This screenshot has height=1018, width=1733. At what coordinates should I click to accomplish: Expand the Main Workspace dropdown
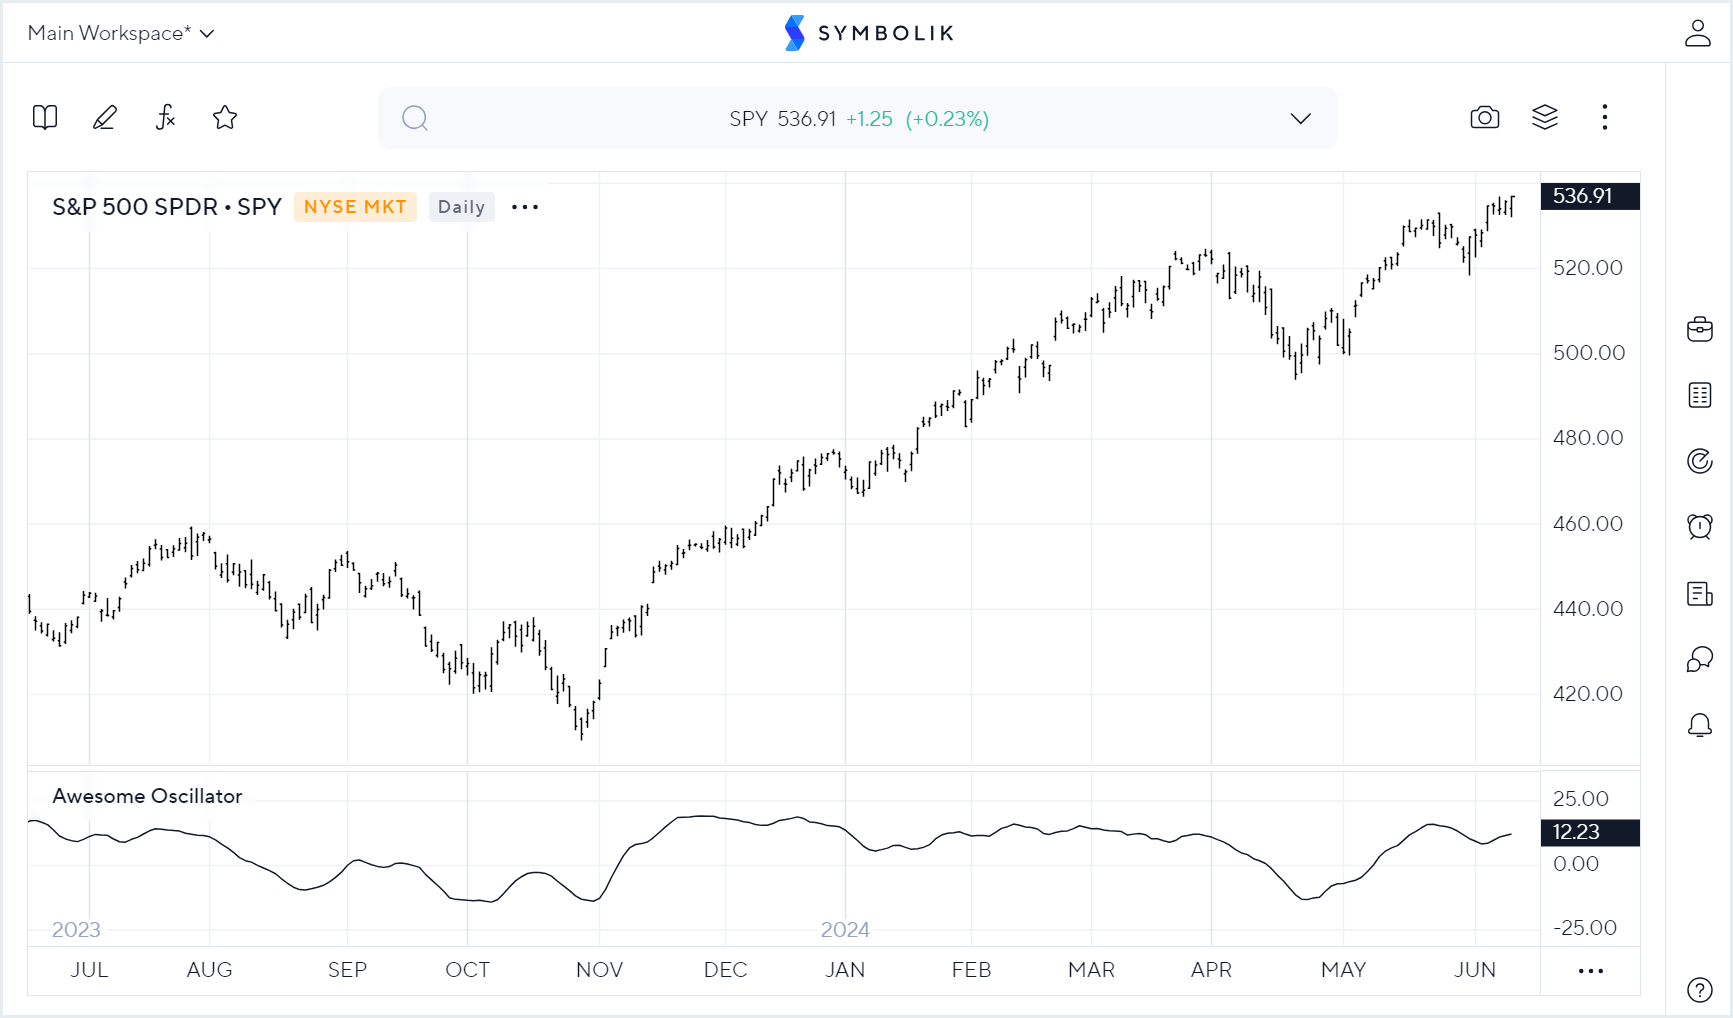(x=121, y=33)
